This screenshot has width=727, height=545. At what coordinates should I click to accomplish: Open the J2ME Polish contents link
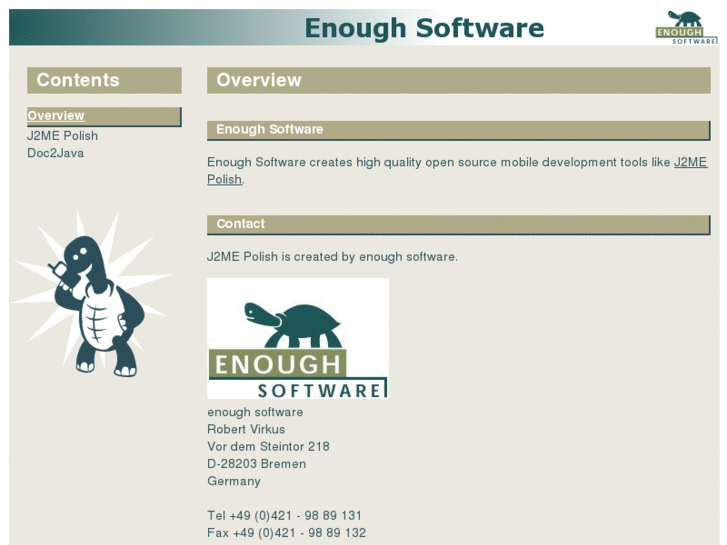pos(63,136)
